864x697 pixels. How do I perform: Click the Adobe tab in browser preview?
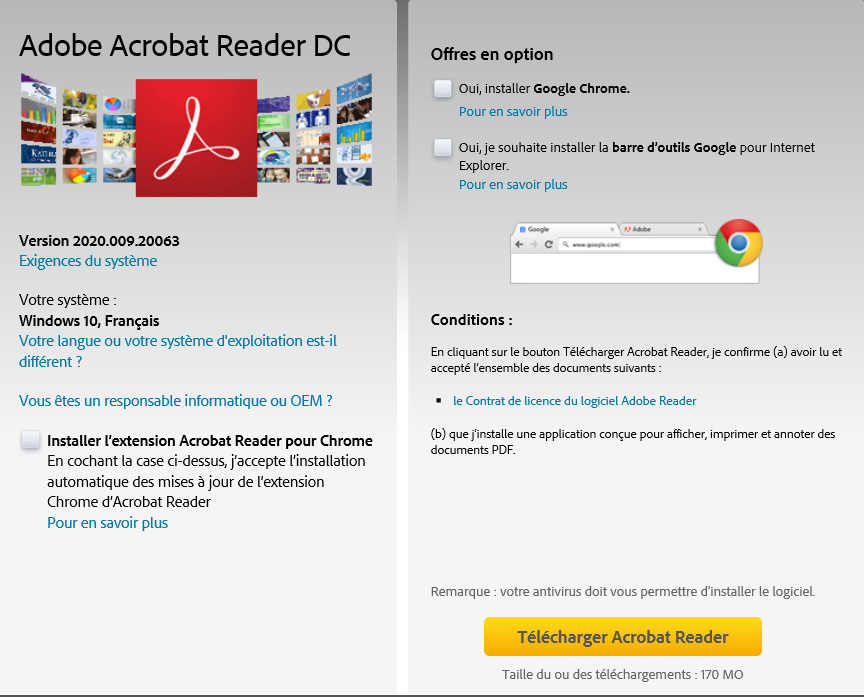[663, 229]
